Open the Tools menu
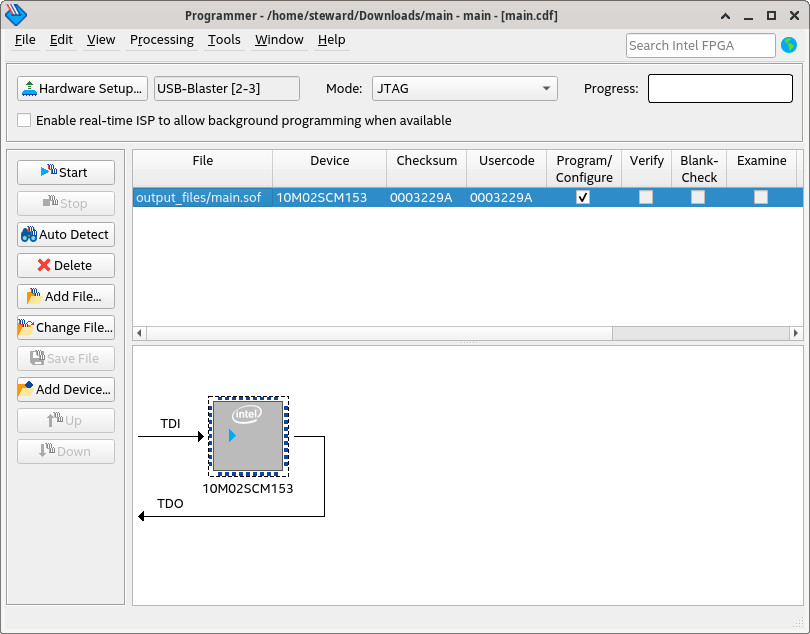The image size is (810, 634). (224, 40)
